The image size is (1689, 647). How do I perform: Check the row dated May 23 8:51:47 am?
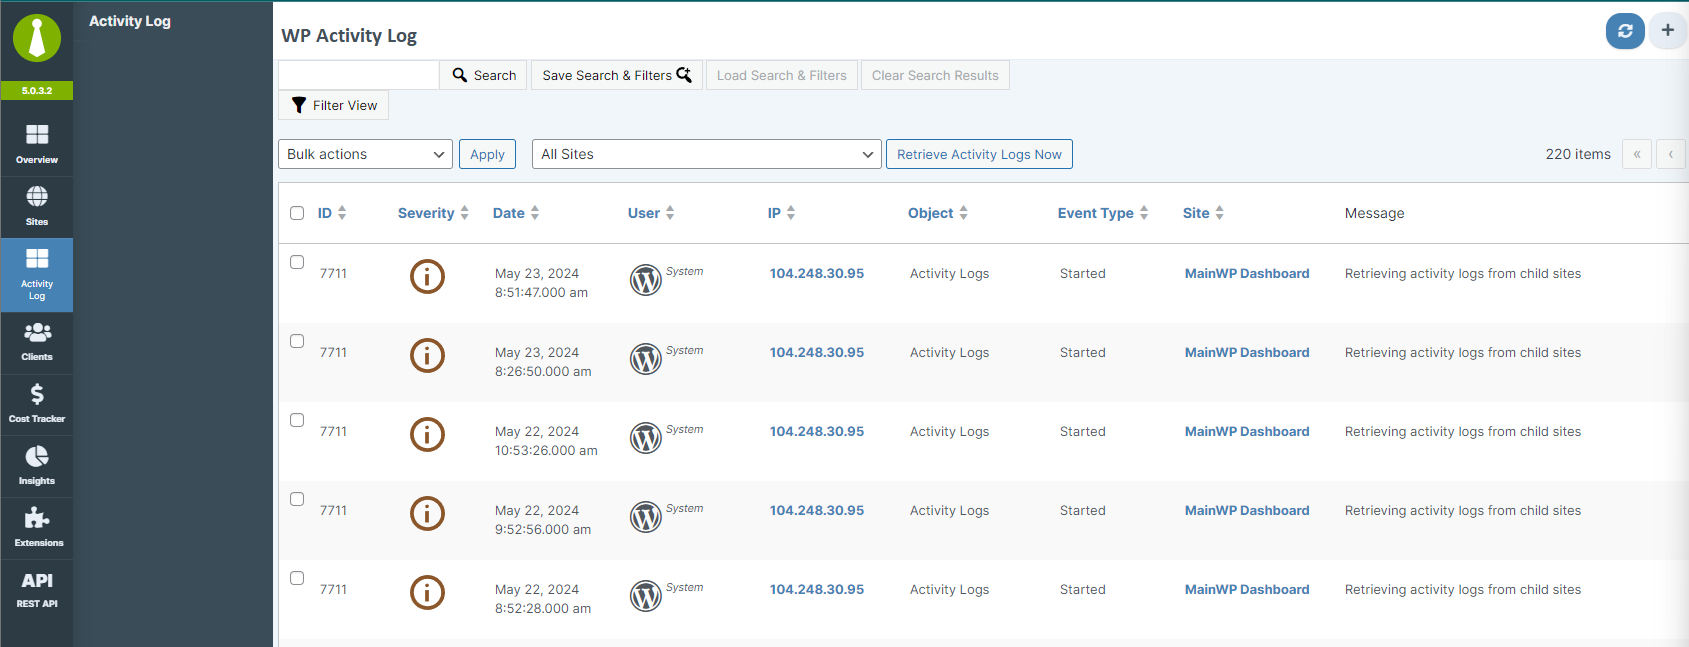[x=297, y=262]
